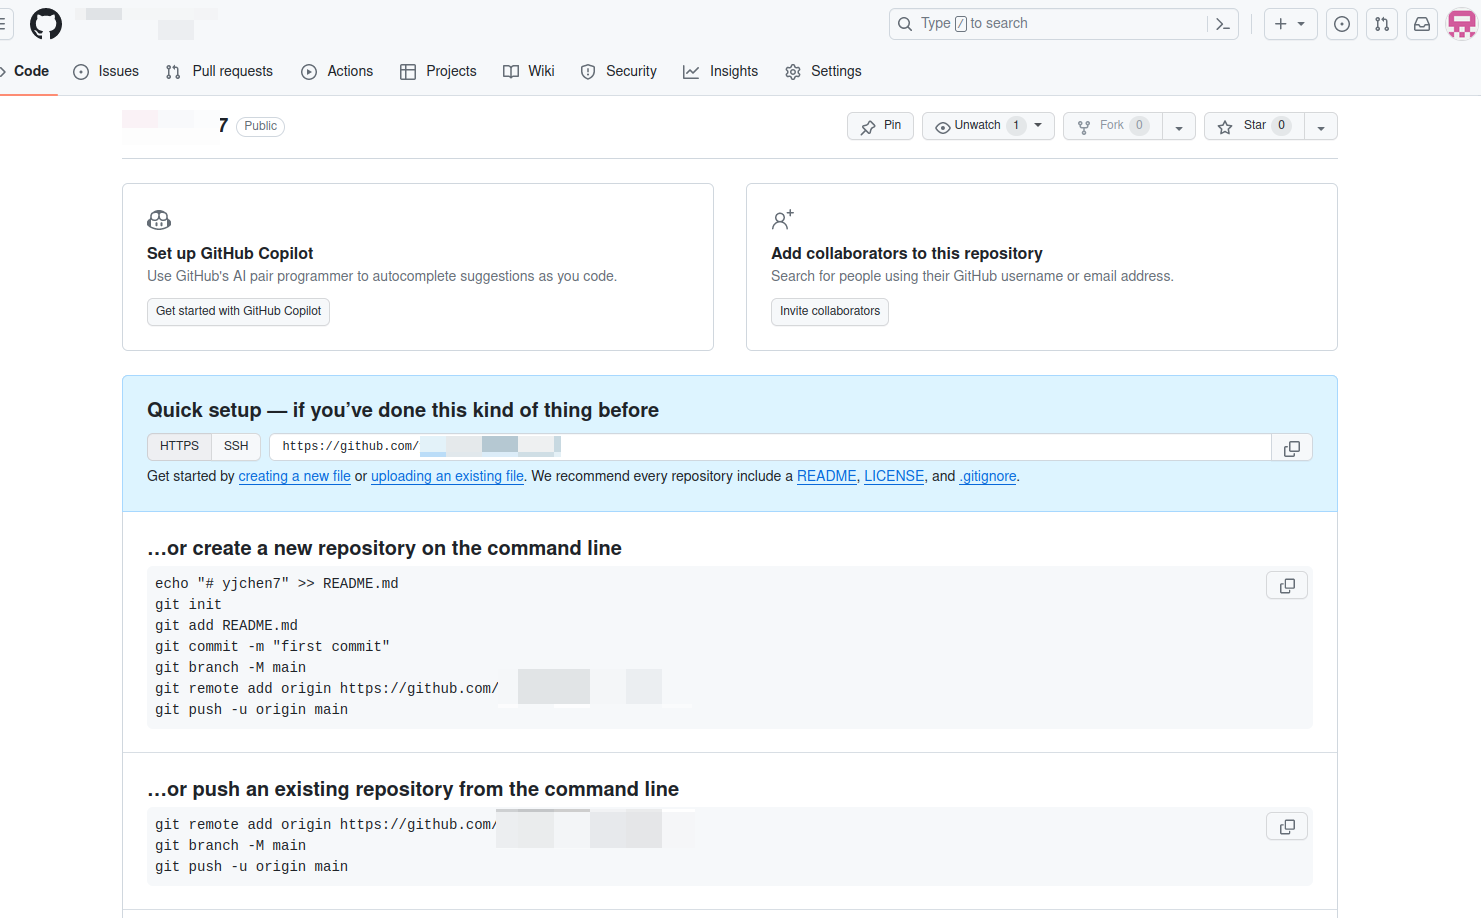The width and height of the screenshot is (1481, 918).
Task: Click the Quick setup heading
Action: click(403, 410)
